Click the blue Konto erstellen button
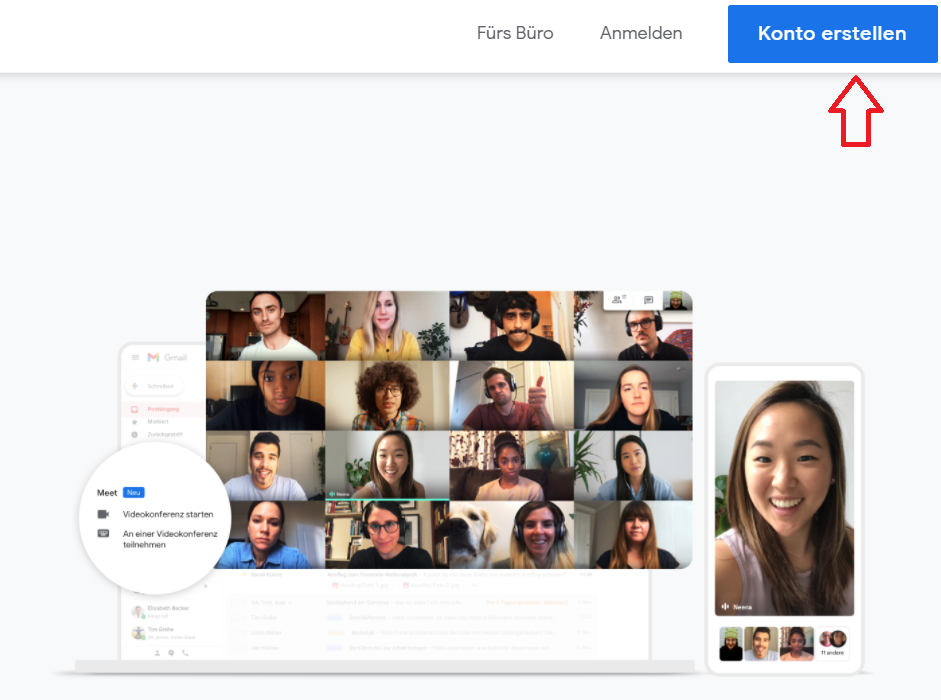The image size is (941, 700). [x=832, y=34]
